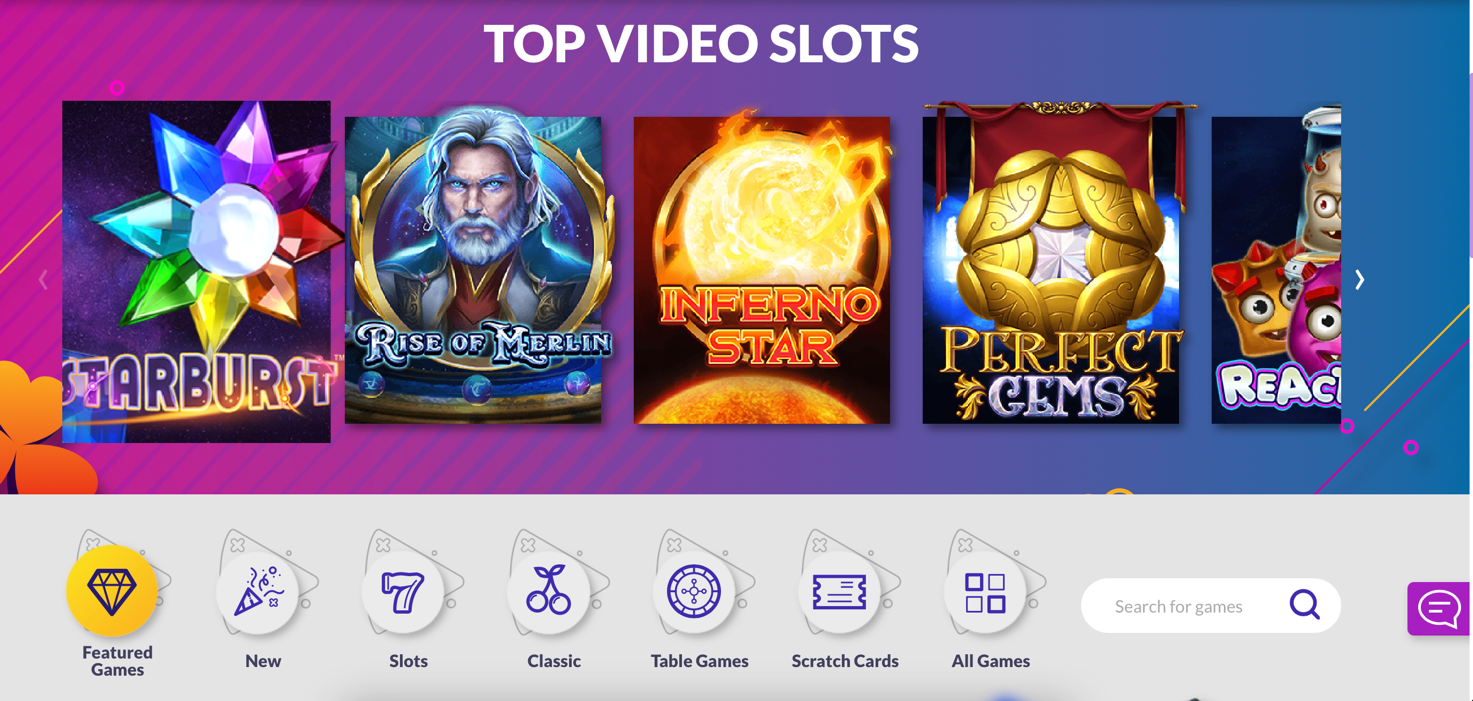Switch to the Scratch Cards label
The image size is (1473, 701).
845,661
